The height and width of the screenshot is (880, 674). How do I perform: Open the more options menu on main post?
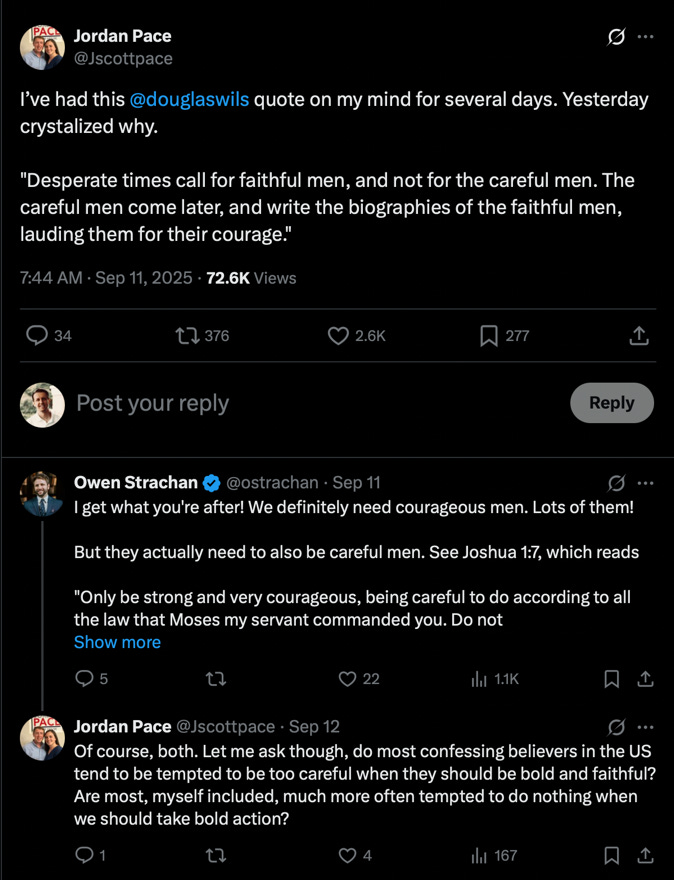click(645, 37)
